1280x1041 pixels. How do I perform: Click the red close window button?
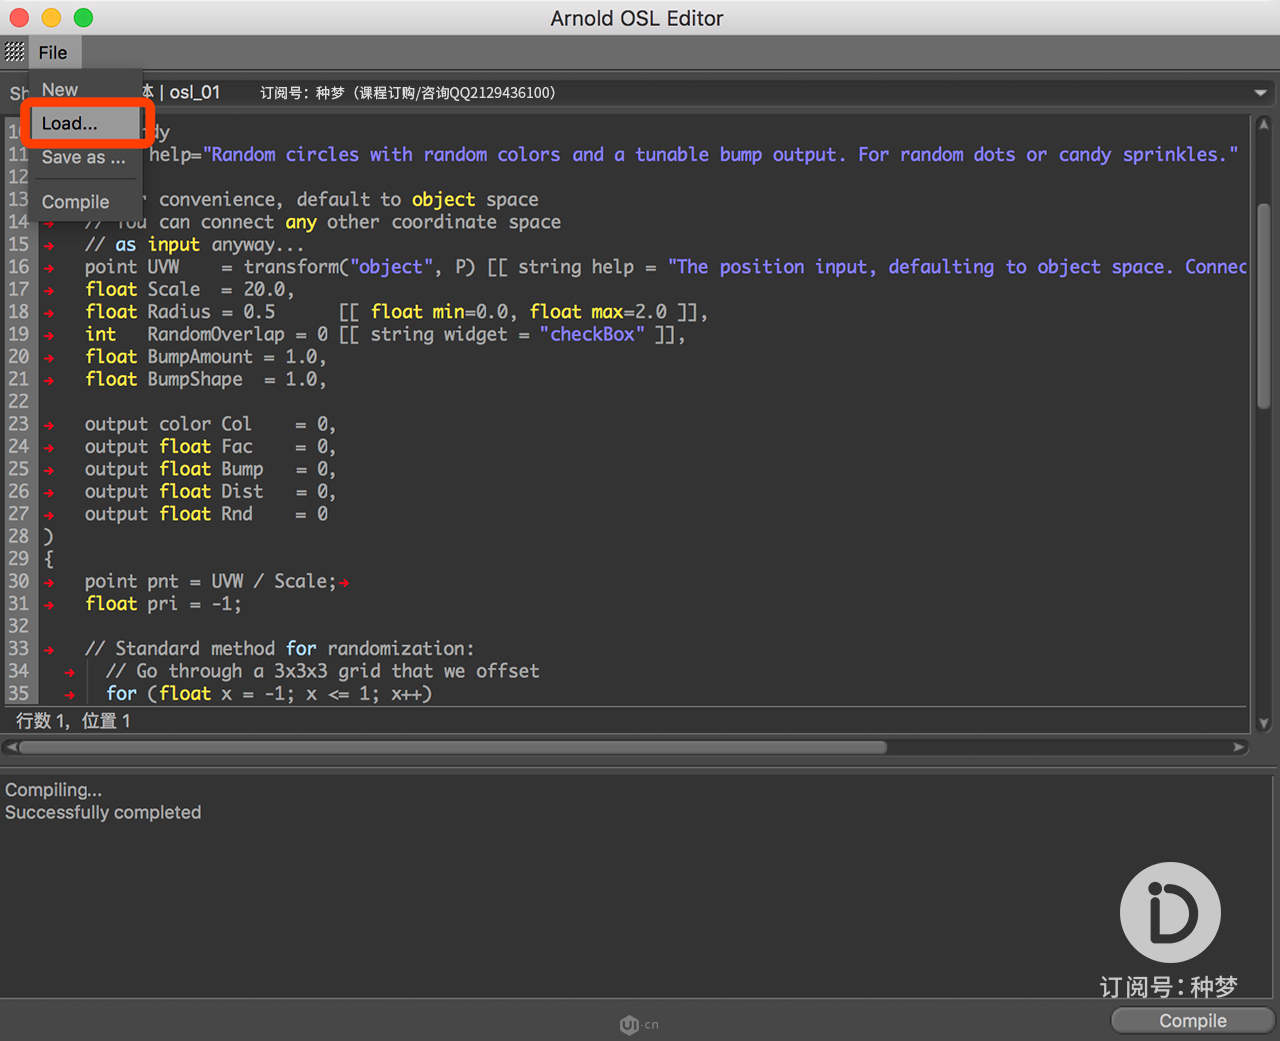point(19,18)
